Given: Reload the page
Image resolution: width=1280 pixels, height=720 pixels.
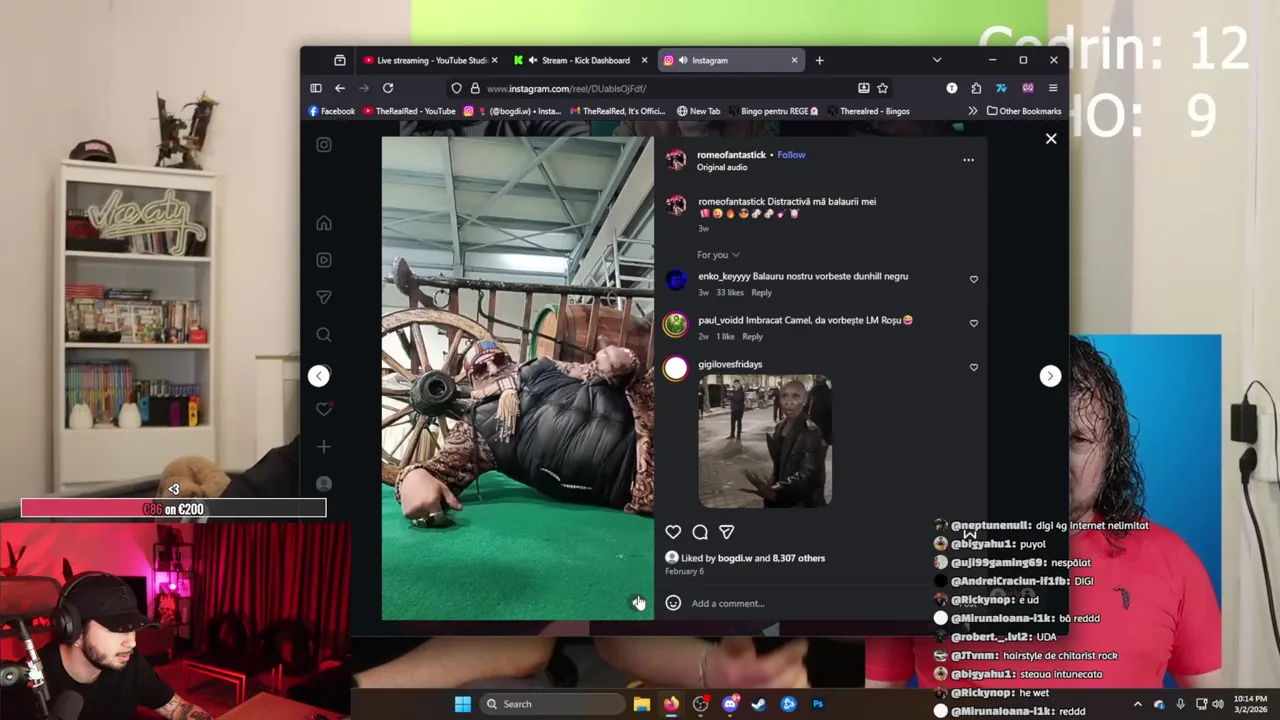Looking at the screenshot, I should point(388,88).
